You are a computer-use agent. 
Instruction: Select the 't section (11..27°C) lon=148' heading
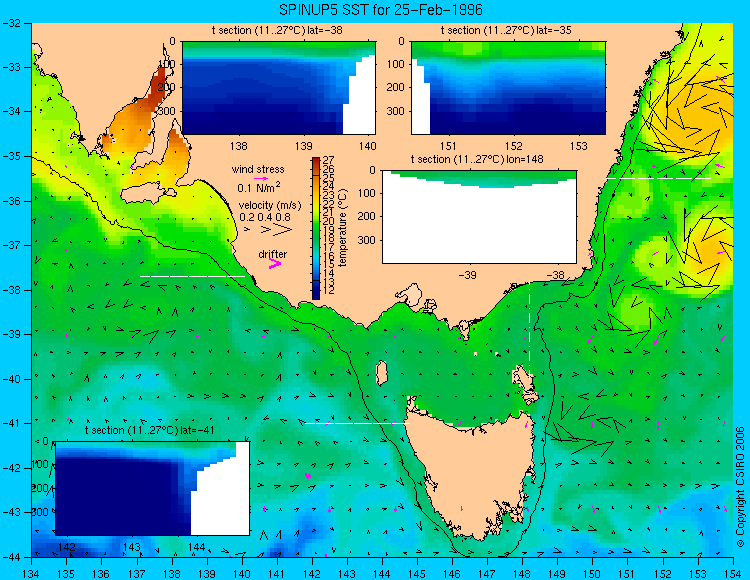click(x=477, y=159)
